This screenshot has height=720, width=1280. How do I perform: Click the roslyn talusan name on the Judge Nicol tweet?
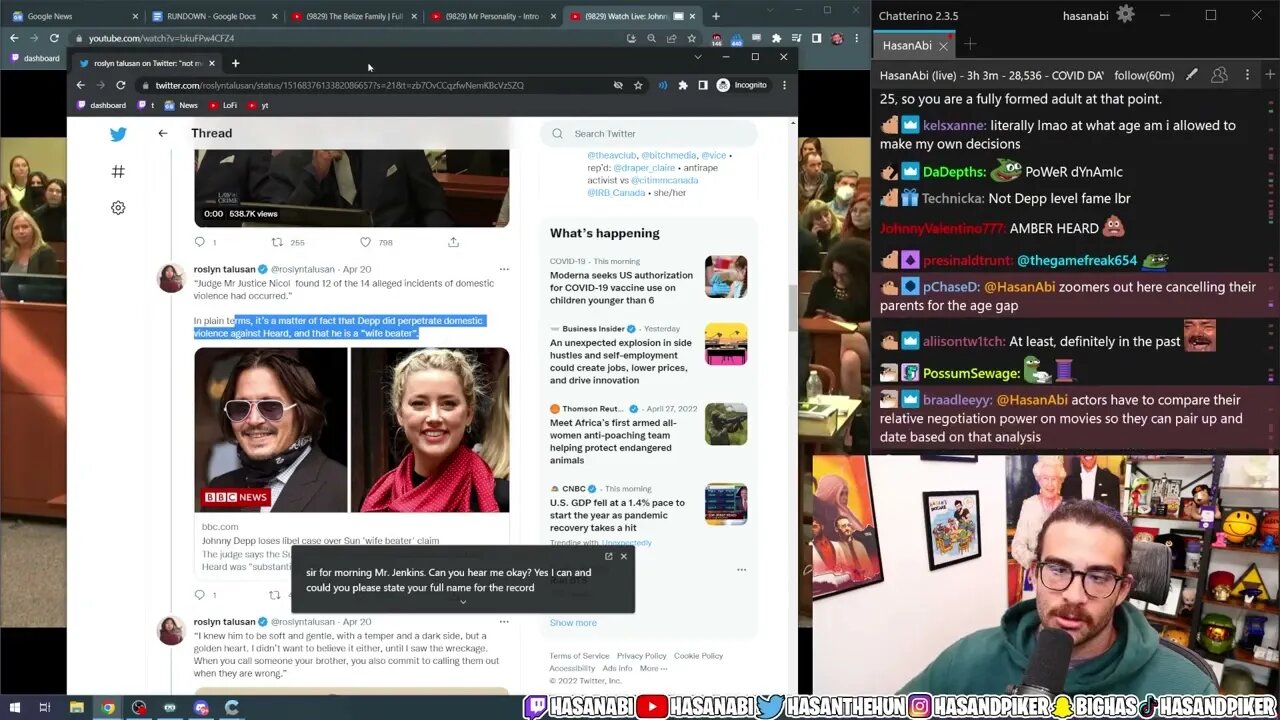(224, 269)
